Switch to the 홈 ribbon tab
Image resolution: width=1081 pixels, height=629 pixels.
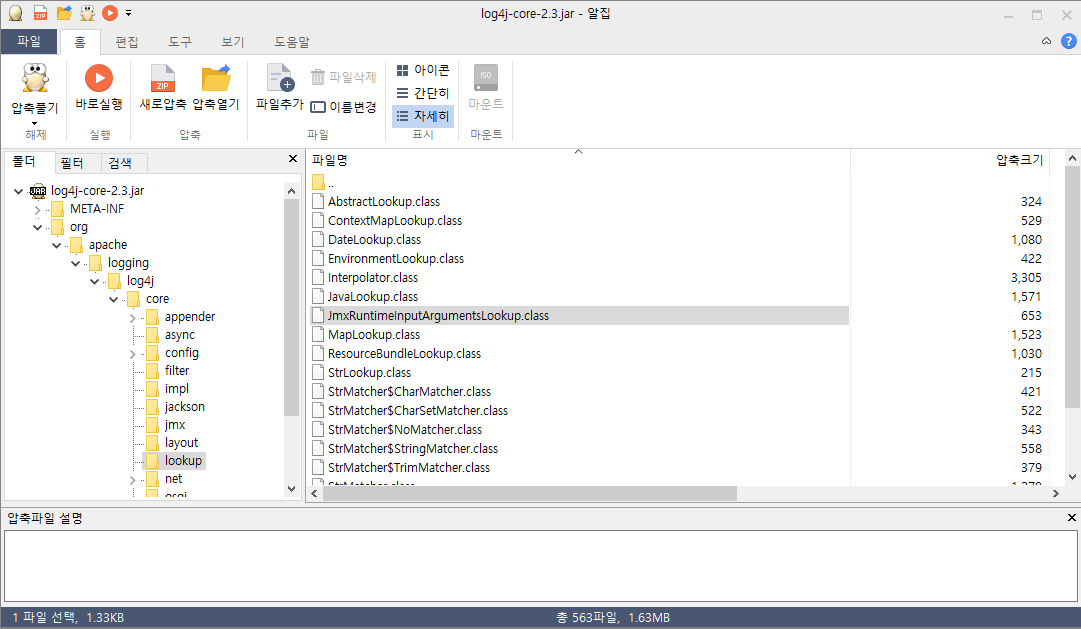(80, 42)
